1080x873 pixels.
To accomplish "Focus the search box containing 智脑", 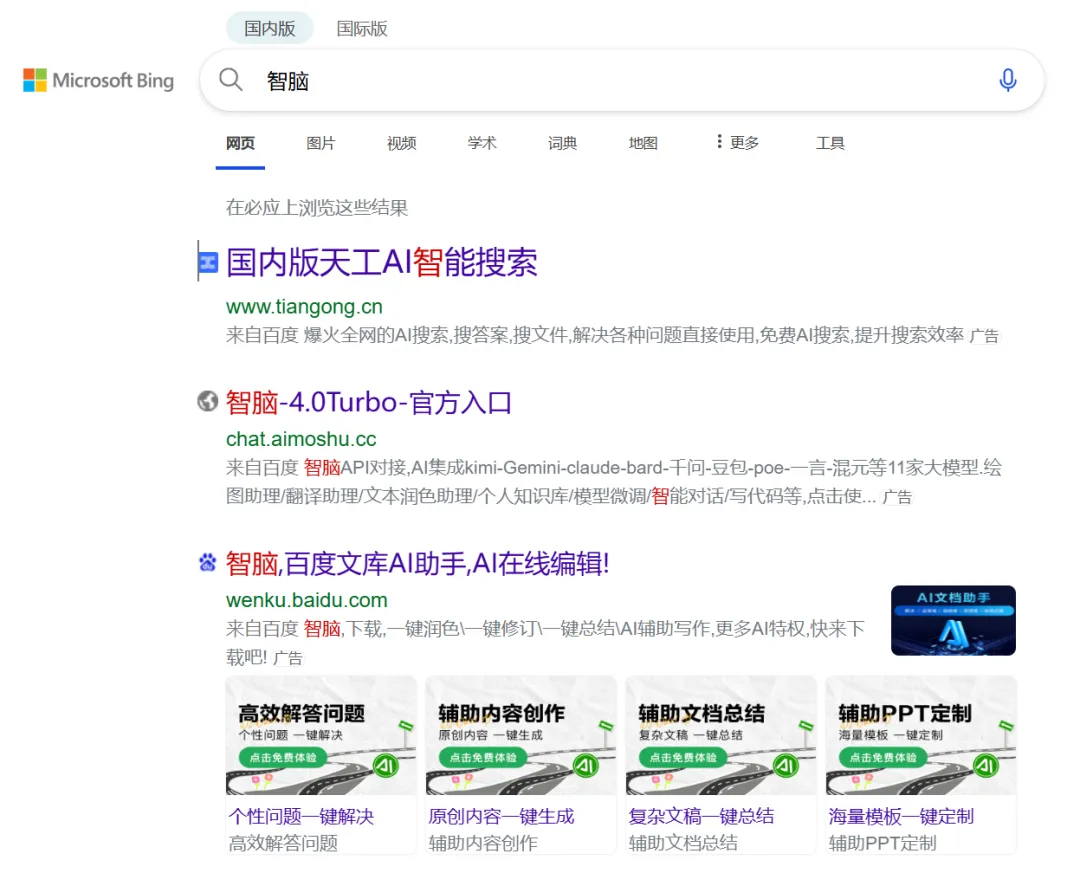I will click(x=623, y=81).
